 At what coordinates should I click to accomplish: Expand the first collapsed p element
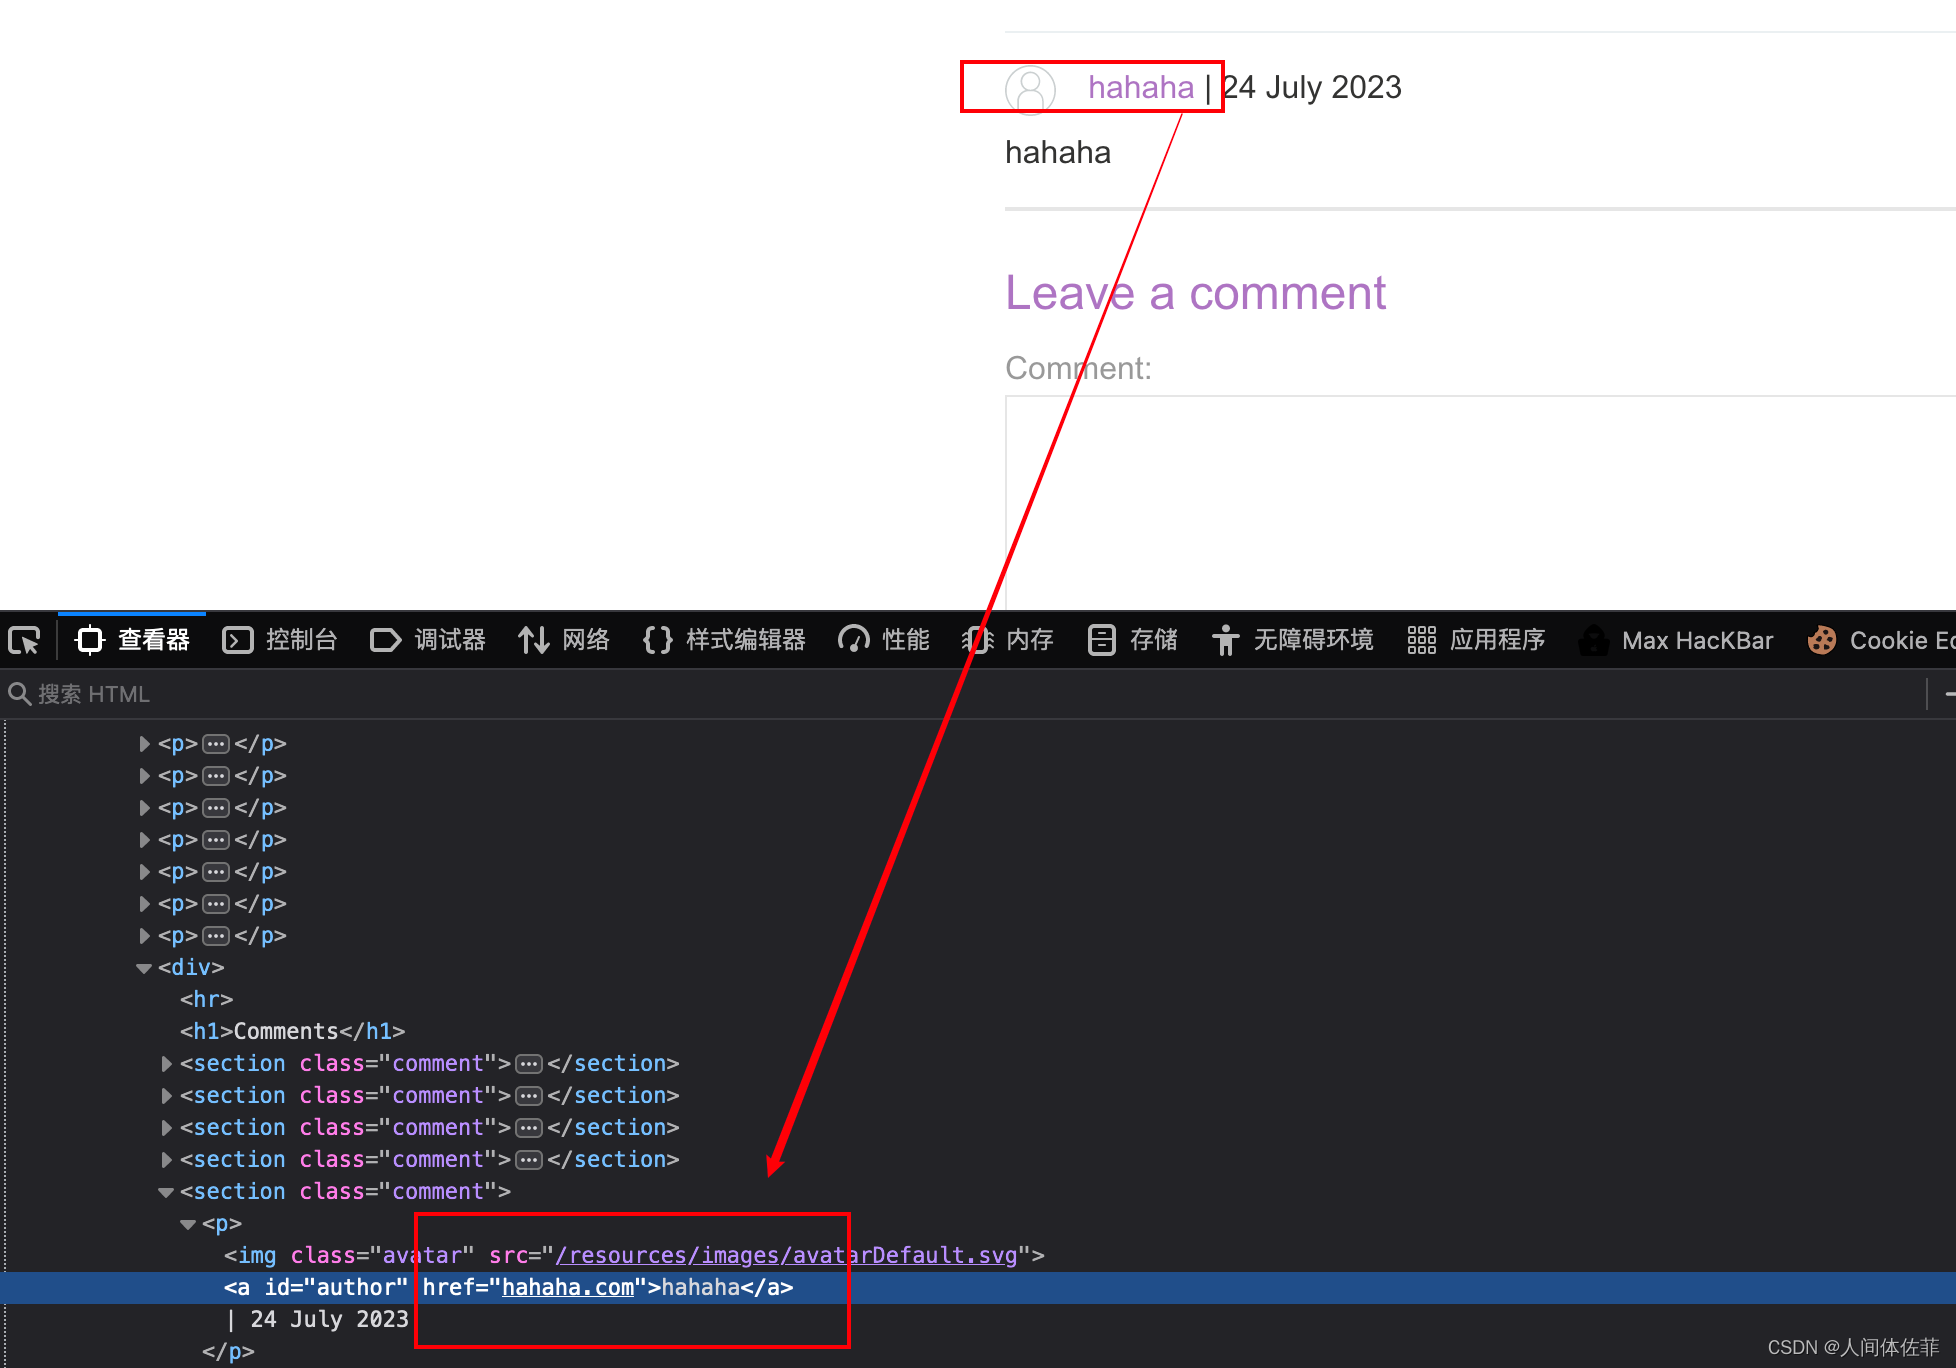pyautogui.click(x=144, y=744)
